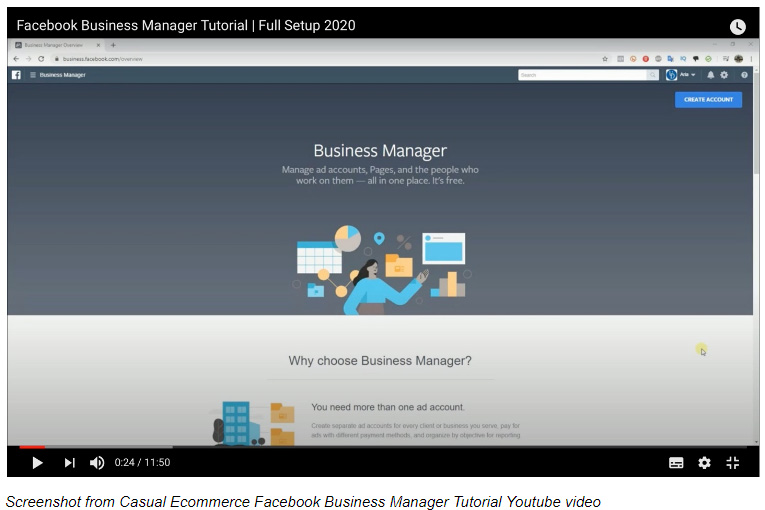765x510 pixels.
Task: Open the help question mark icon
Action: [744, 75]
